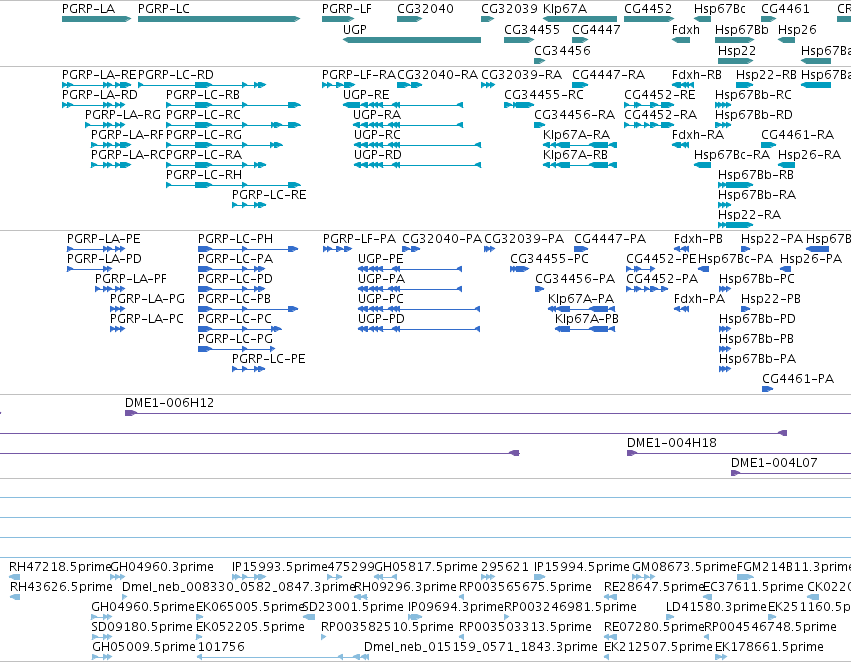The width and height of the screenshot is (851, 662).
Task: Click protein UGP-PE
Action: [410, 269]
